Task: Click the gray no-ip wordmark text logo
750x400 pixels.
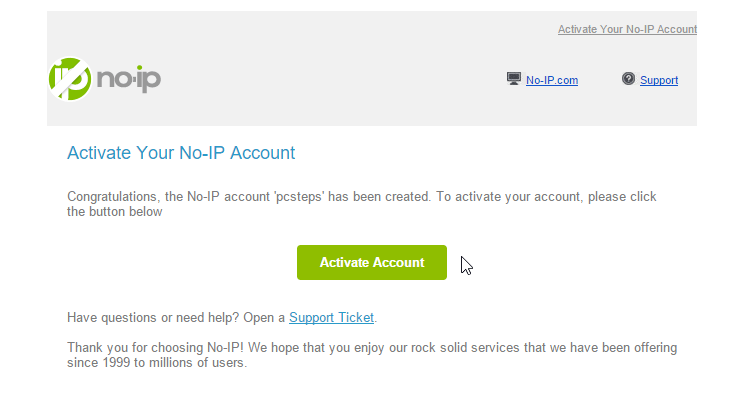Action: 129,79
